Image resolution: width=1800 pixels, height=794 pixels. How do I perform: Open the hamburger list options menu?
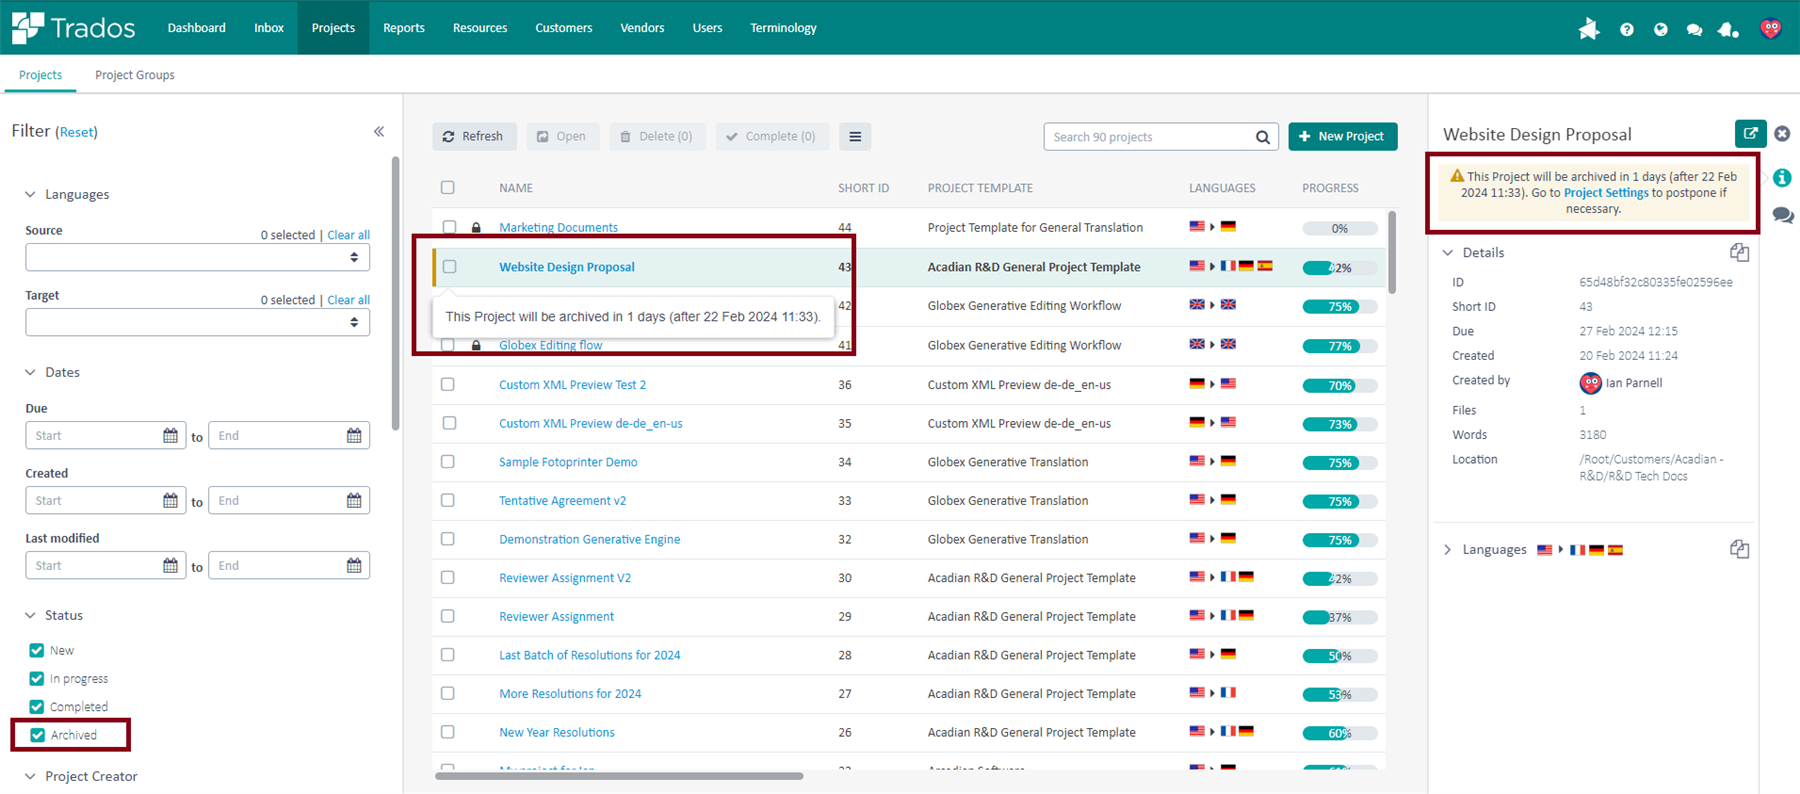click(855, 136)
